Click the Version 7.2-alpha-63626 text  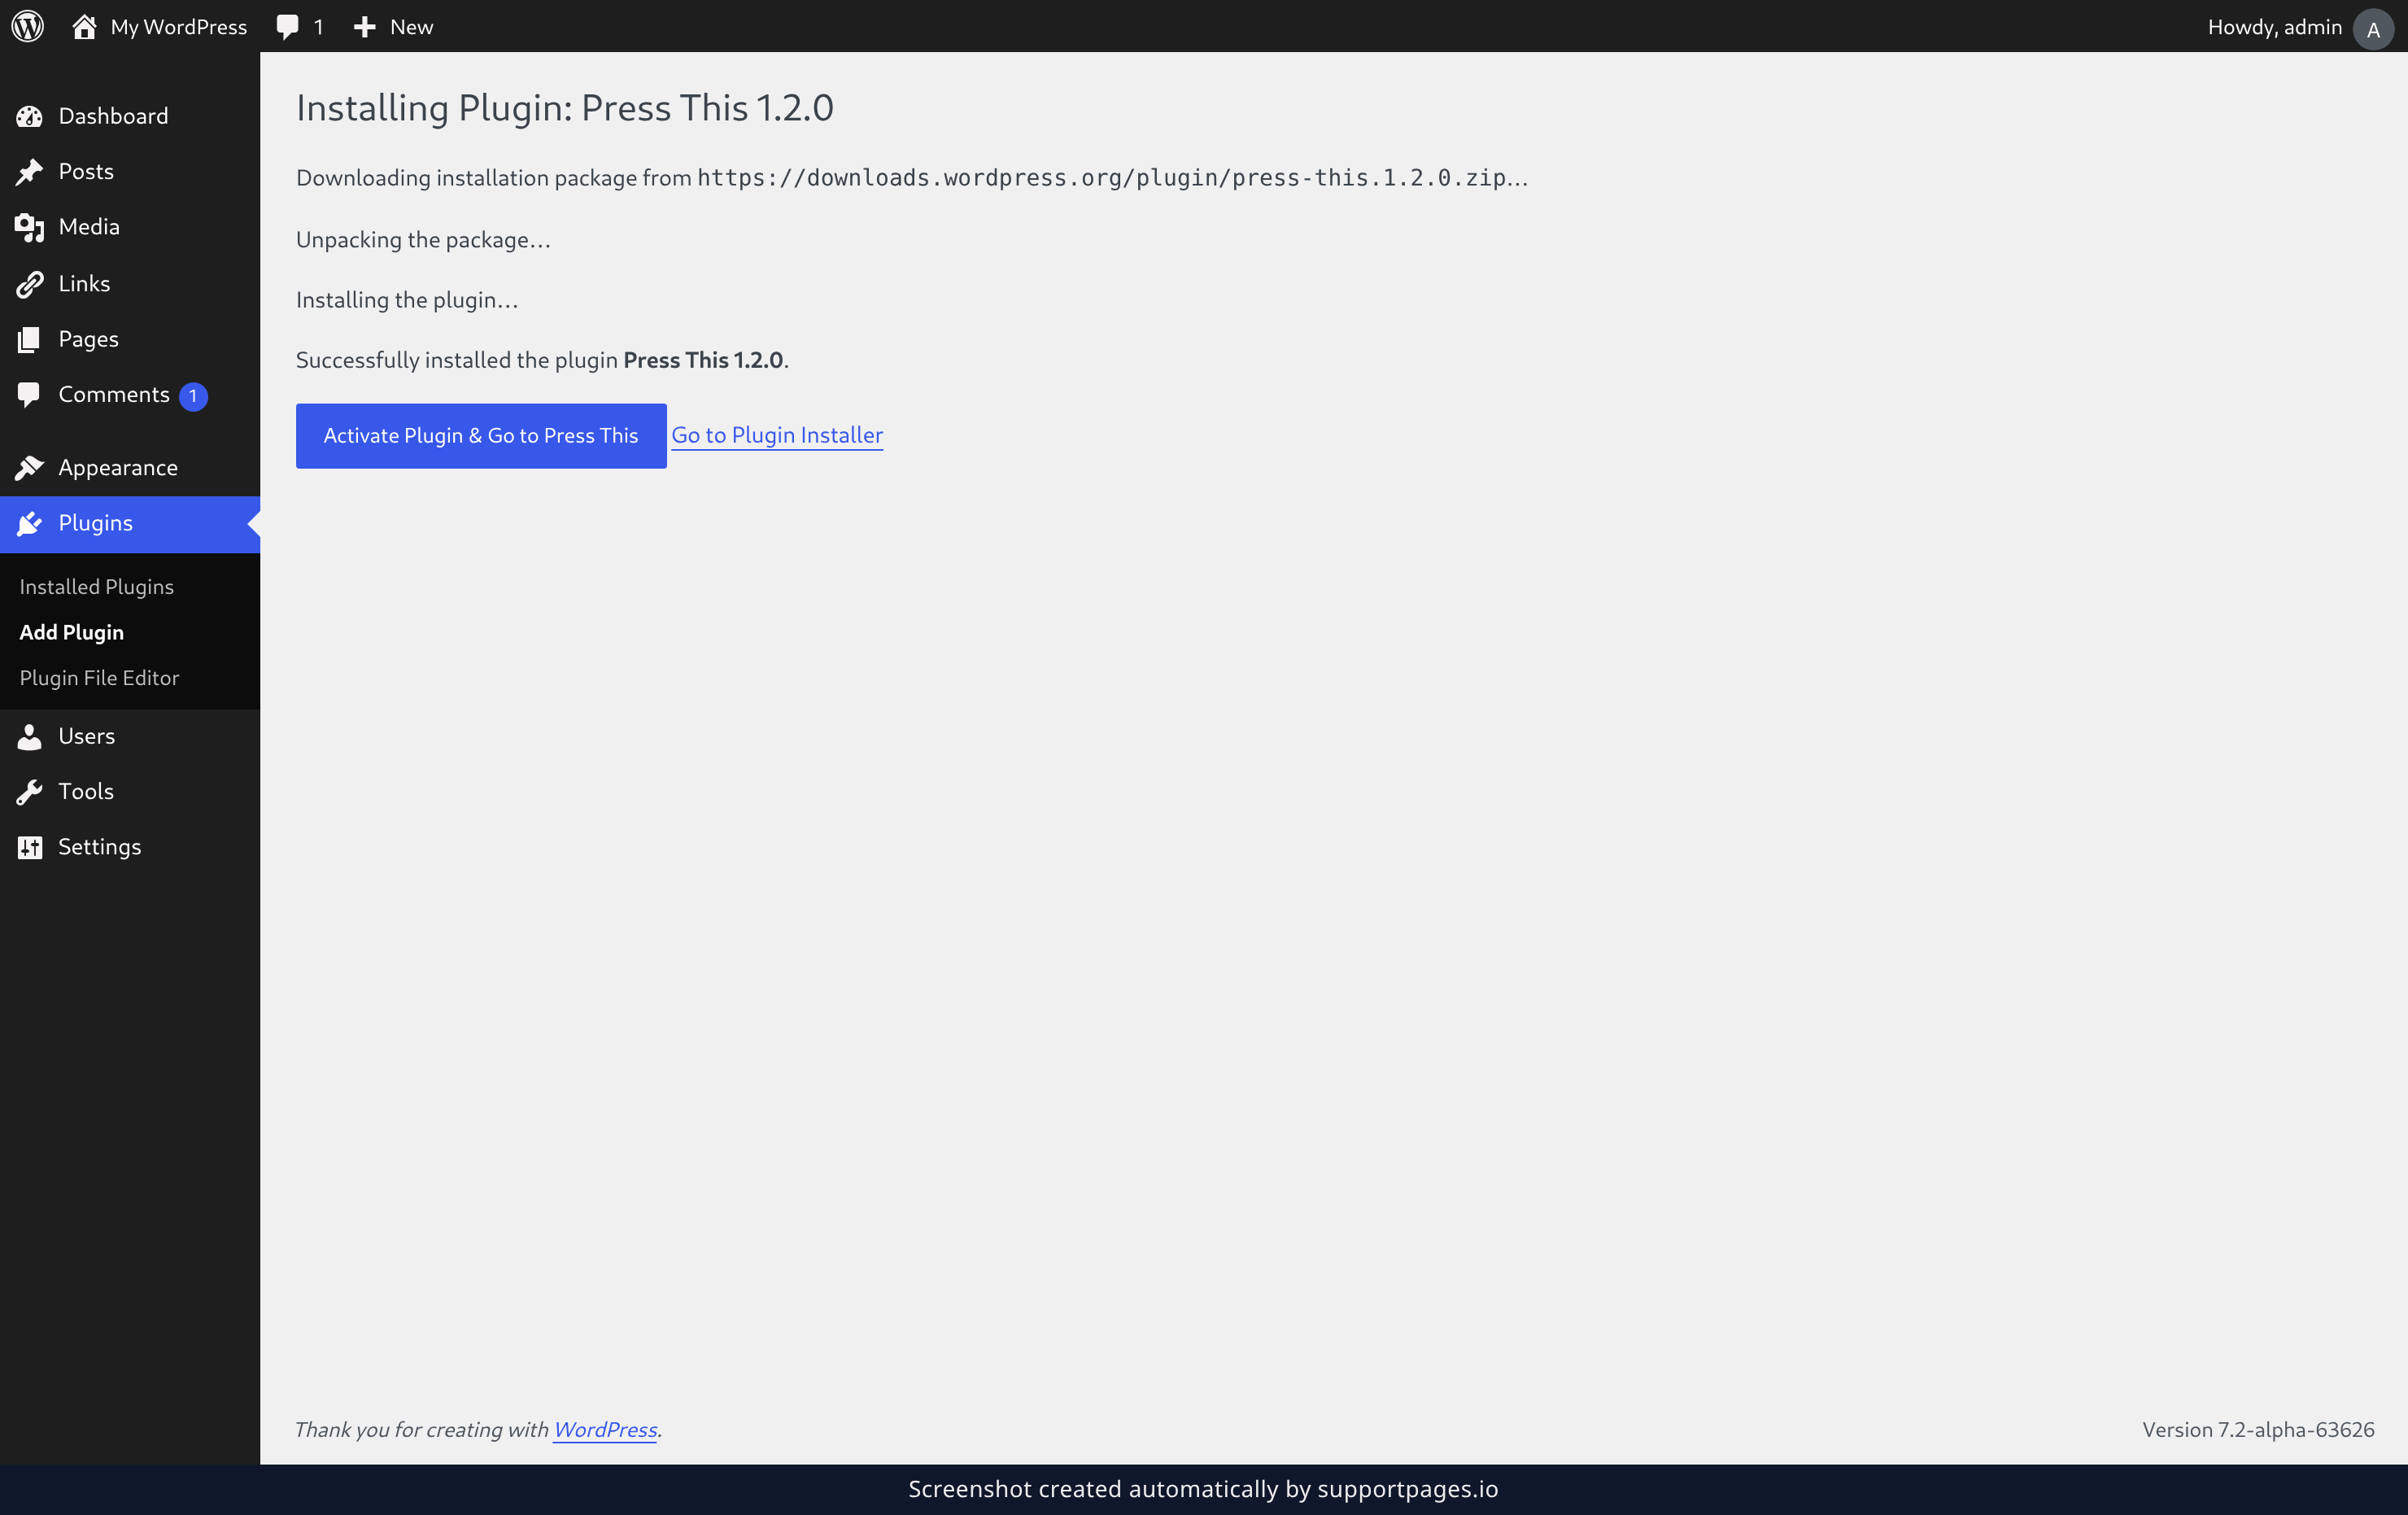click(x=2258, y=1430)
